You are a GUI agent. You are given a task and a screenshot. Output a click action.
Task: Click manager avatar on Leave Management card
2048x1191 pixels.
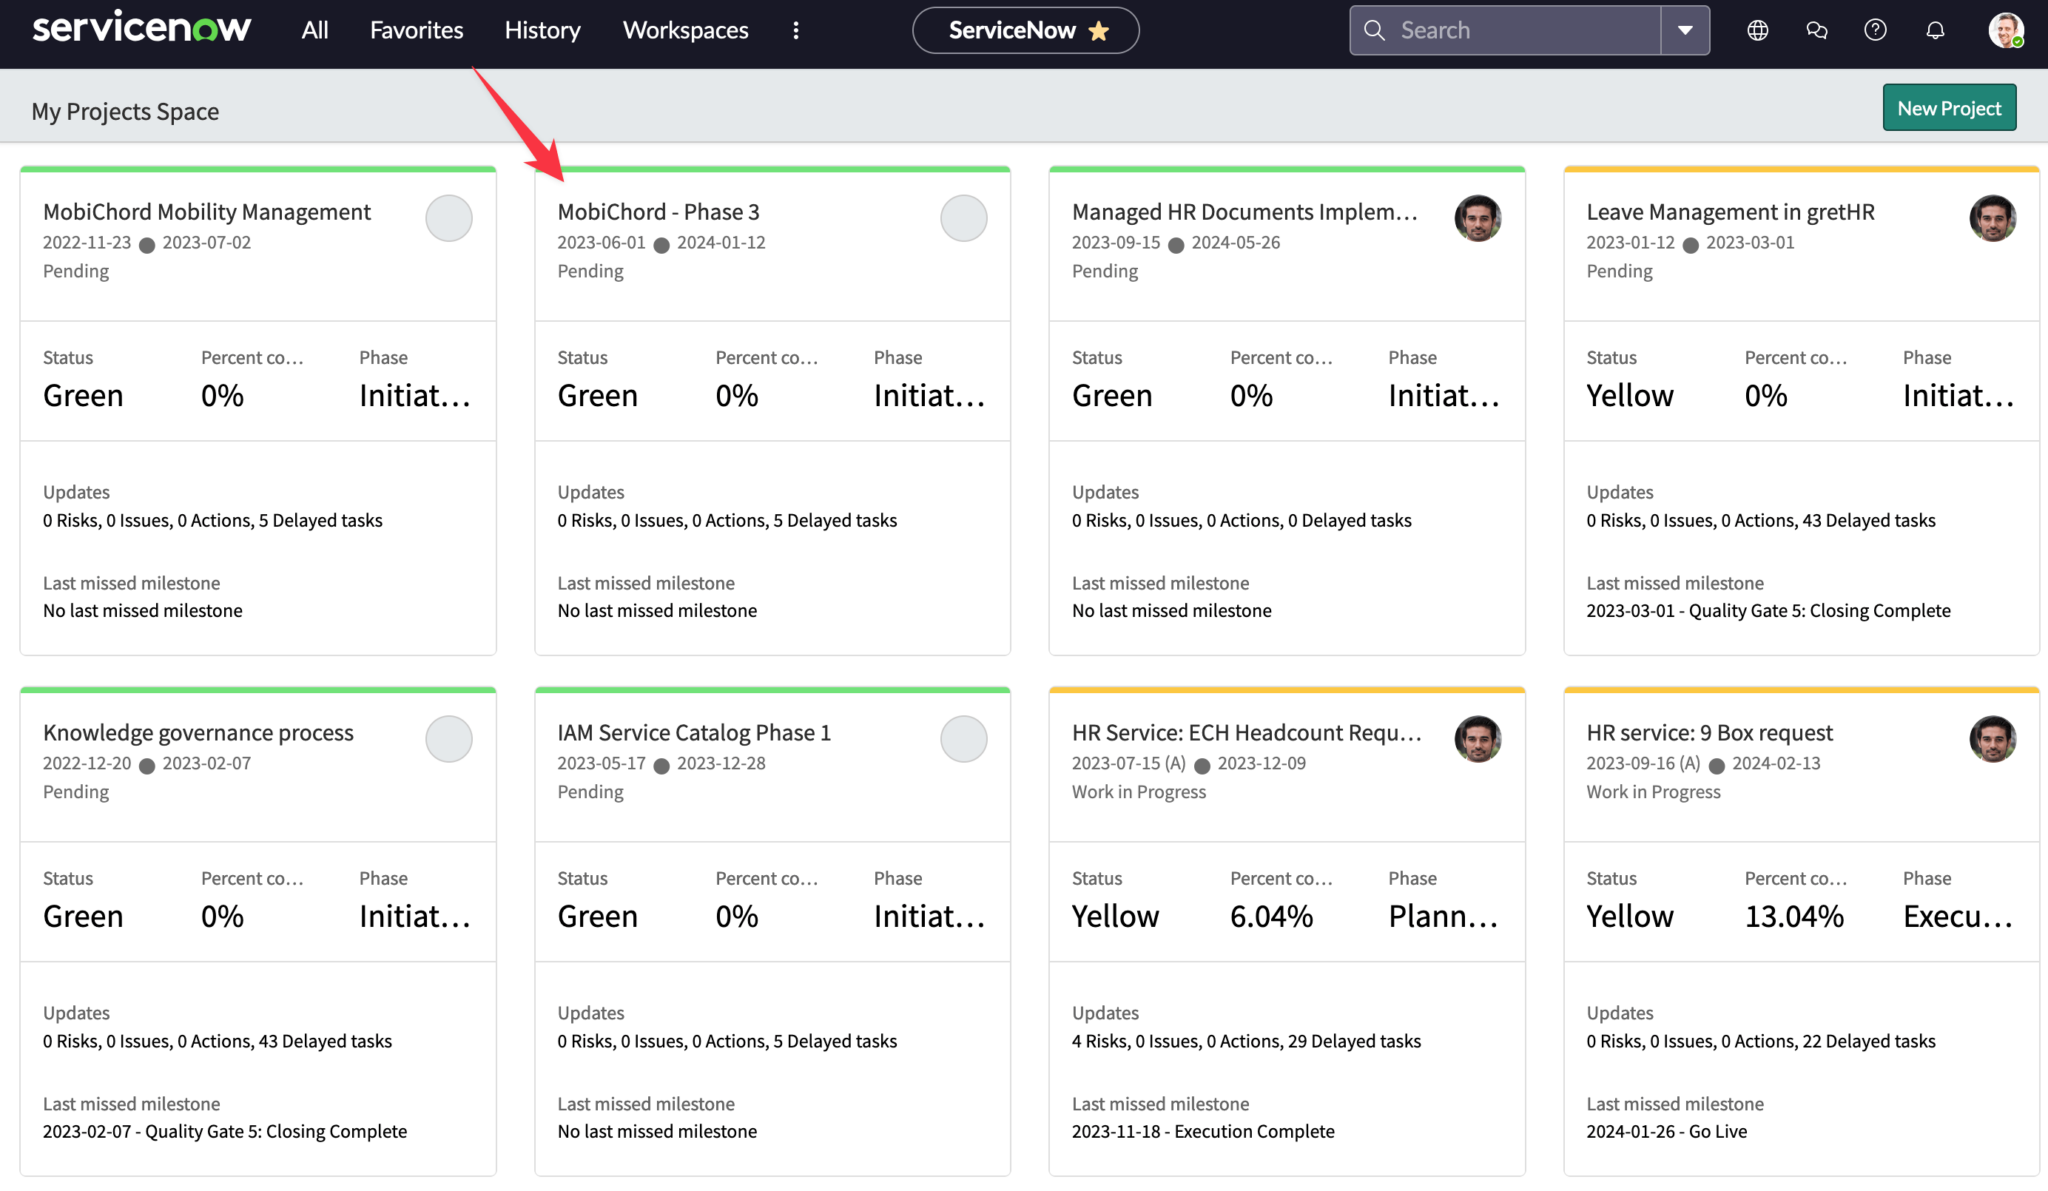[1993, 218]
